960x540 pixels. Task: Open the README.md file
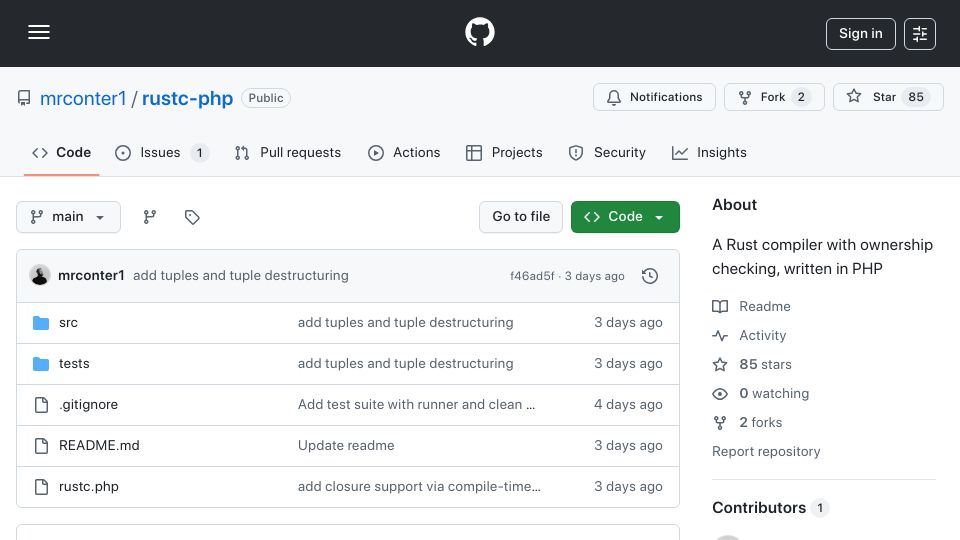pyautogui.click(x=99, y=446)
